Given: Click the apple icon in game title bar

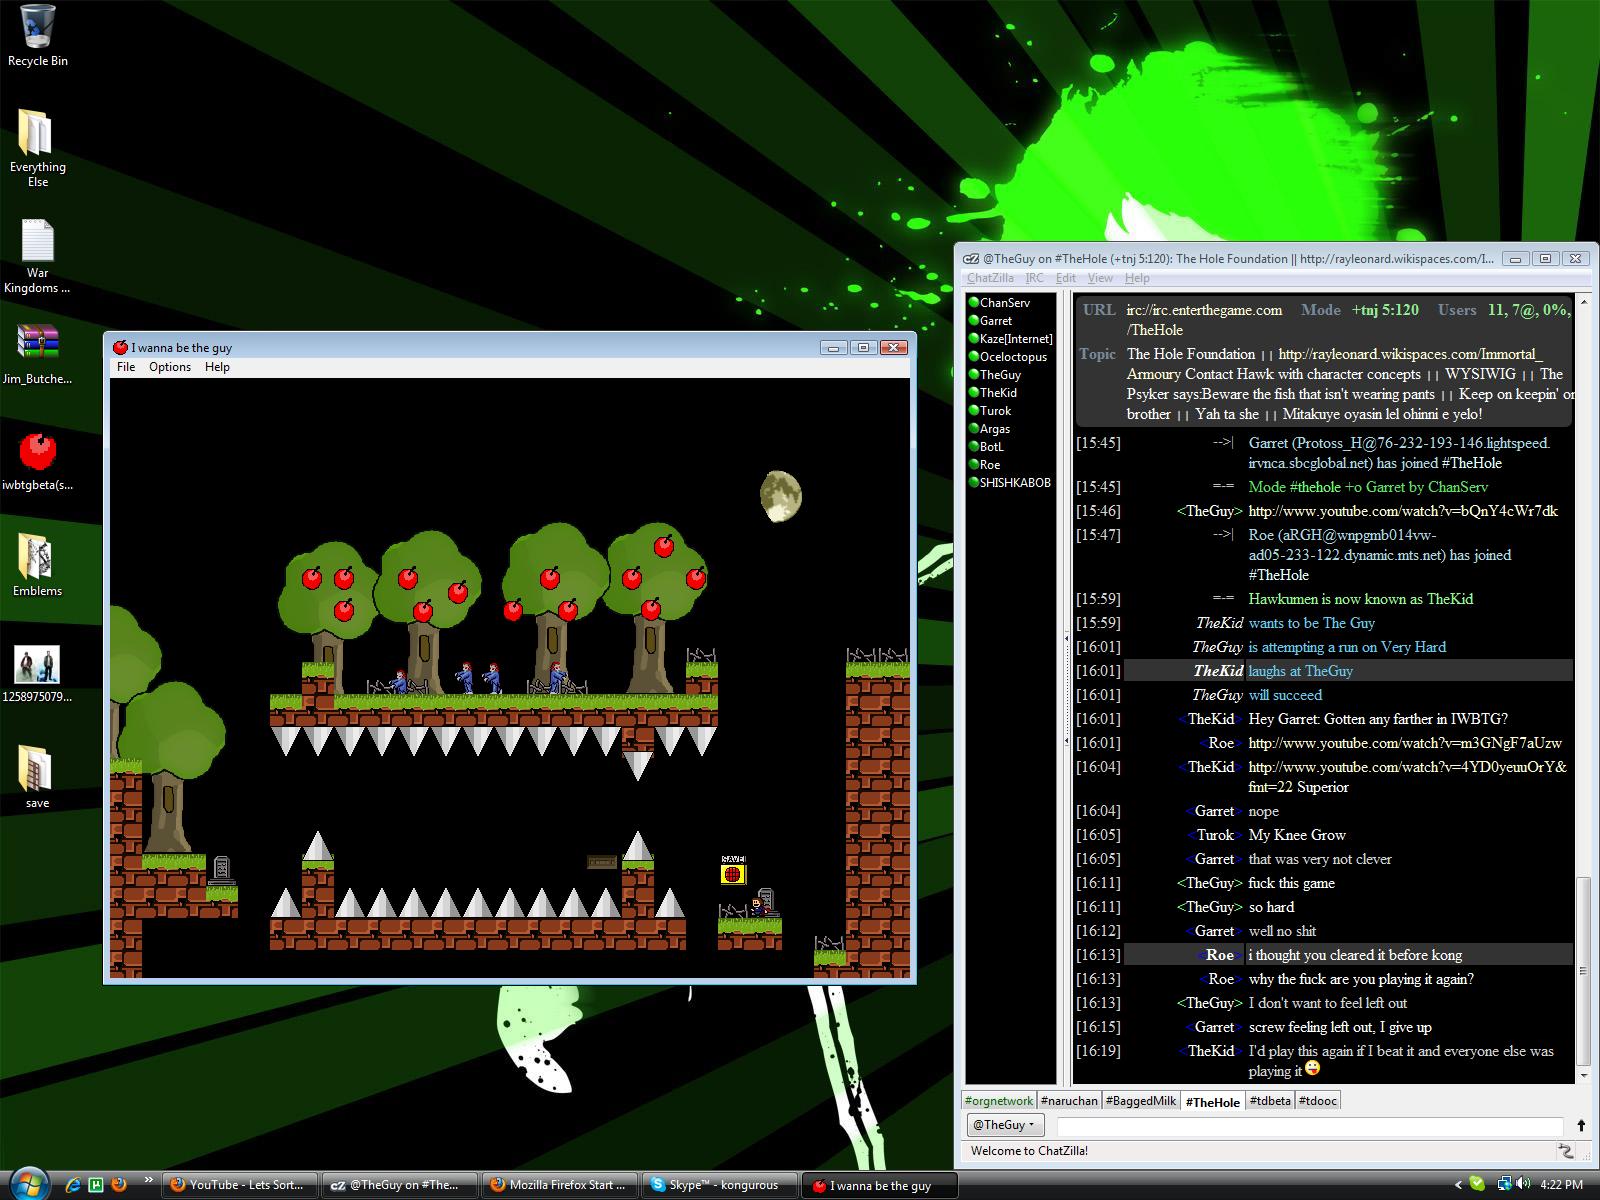Looking at the screenshot, I should 120,347.
